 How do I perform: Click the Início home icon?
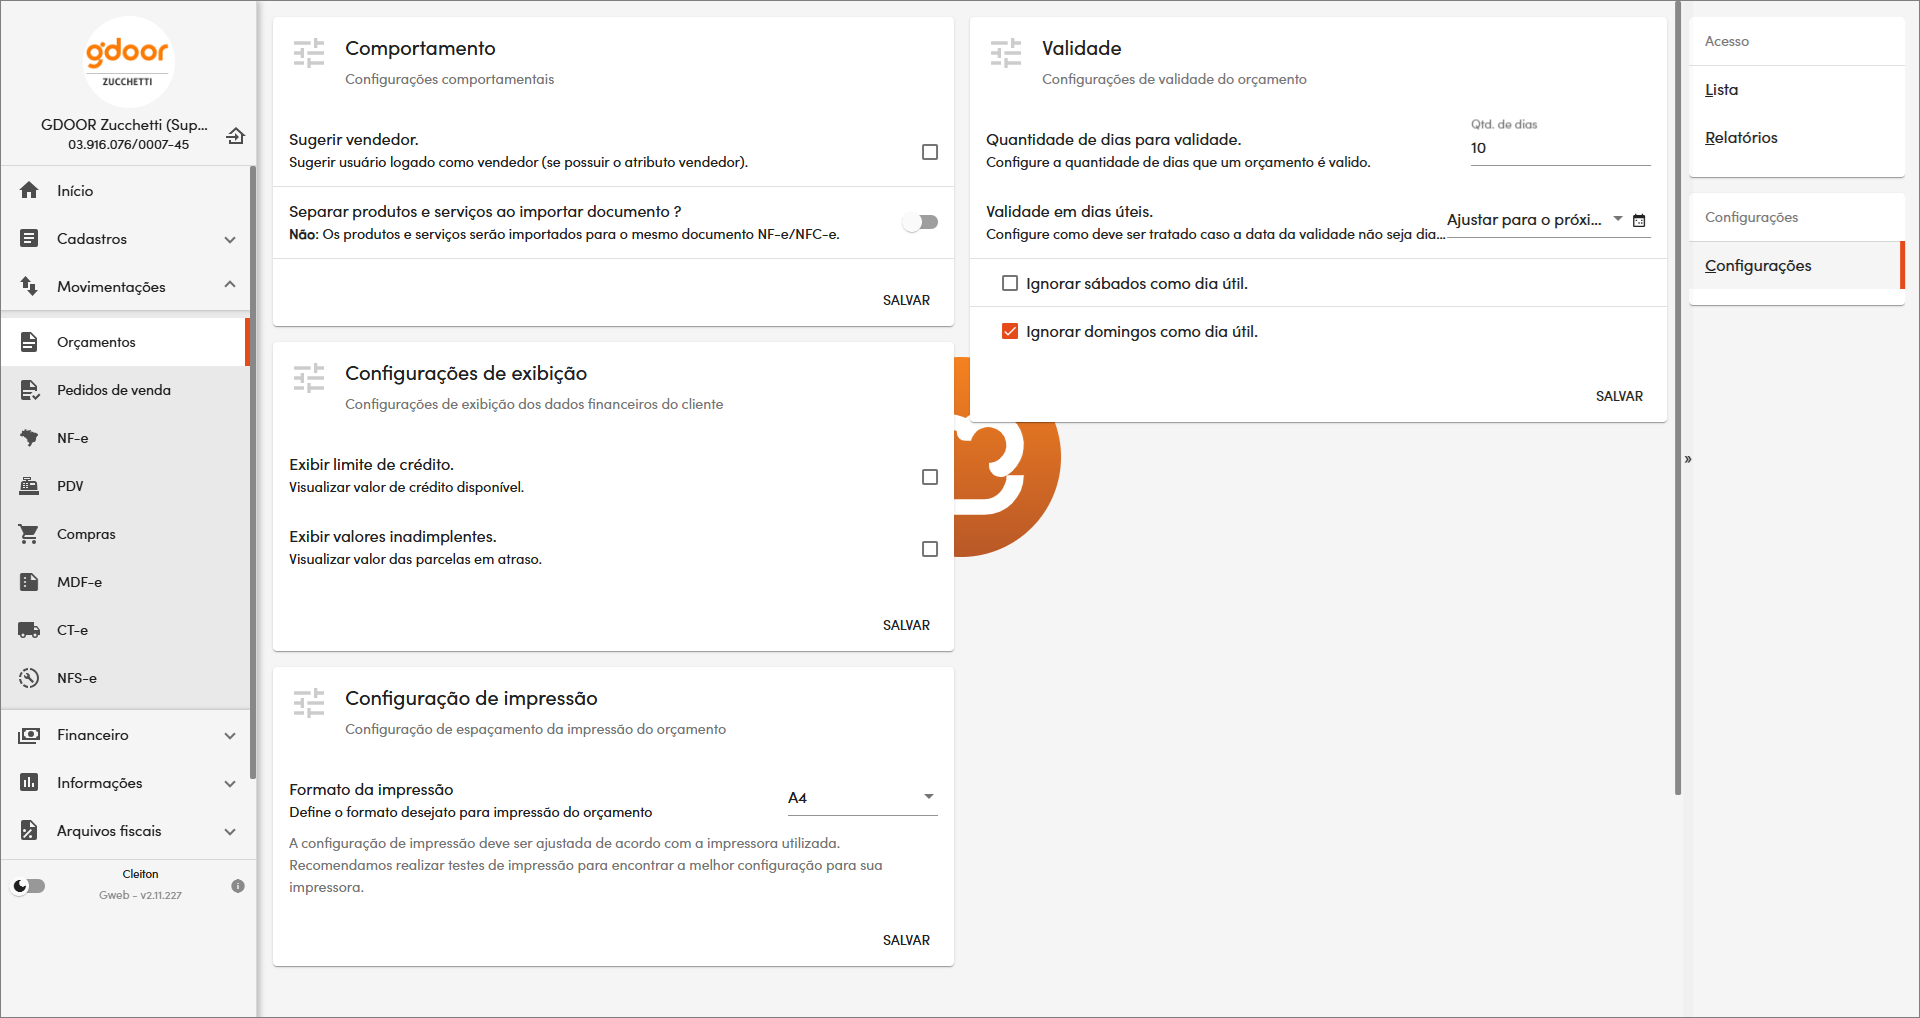pos(29,190)
